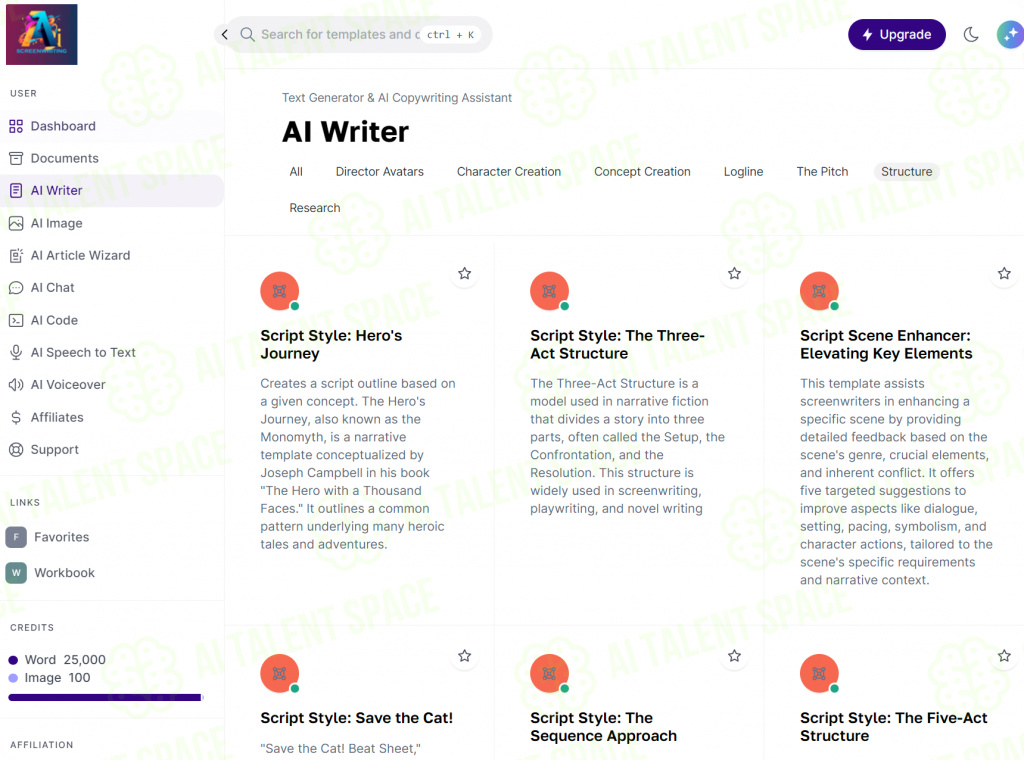
Task: Click the AI Article Wizard icon
Action: click(x=16, y=255)
